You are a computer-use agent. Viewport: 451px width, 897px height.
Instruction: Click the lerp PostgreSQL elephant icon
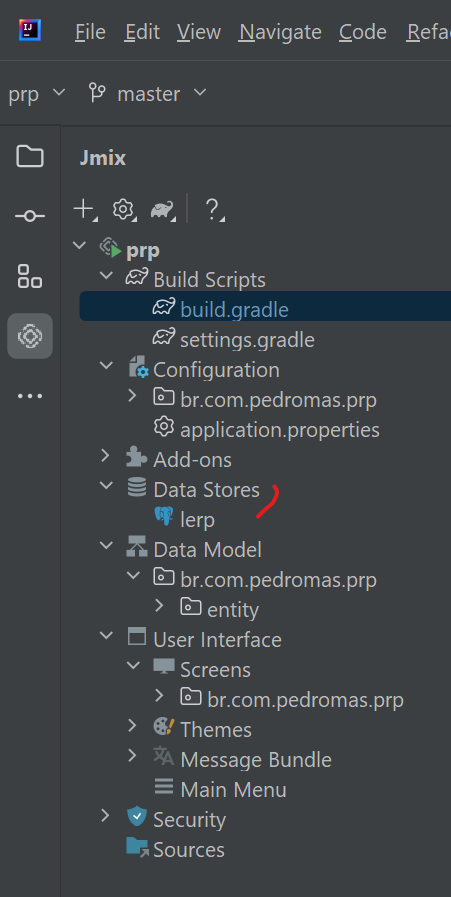(164, 517)
